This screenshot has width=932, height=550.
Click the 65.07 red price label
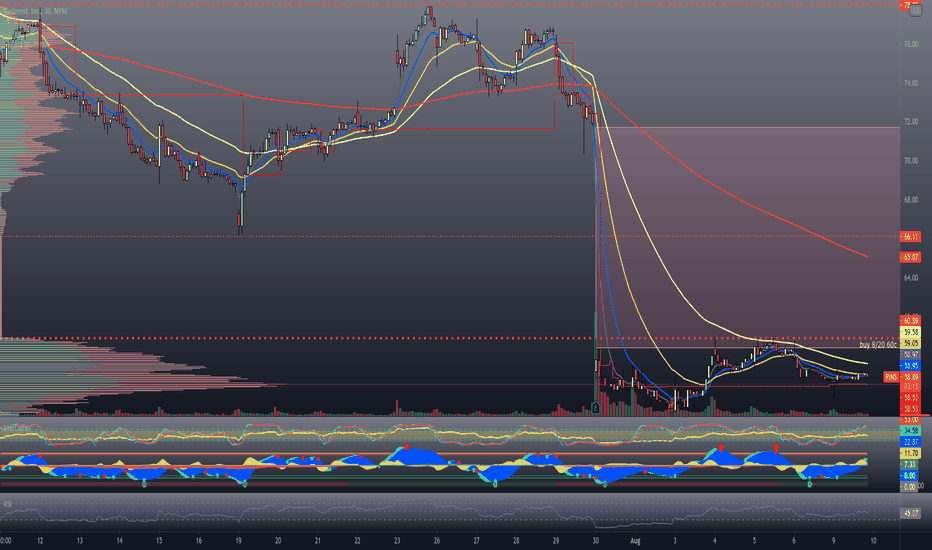pos(911,257)
